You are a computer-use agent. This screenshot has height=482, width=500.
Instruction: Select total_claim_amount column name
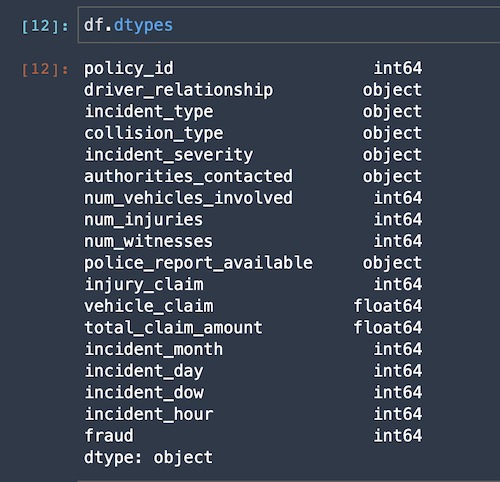click(173, 328)
